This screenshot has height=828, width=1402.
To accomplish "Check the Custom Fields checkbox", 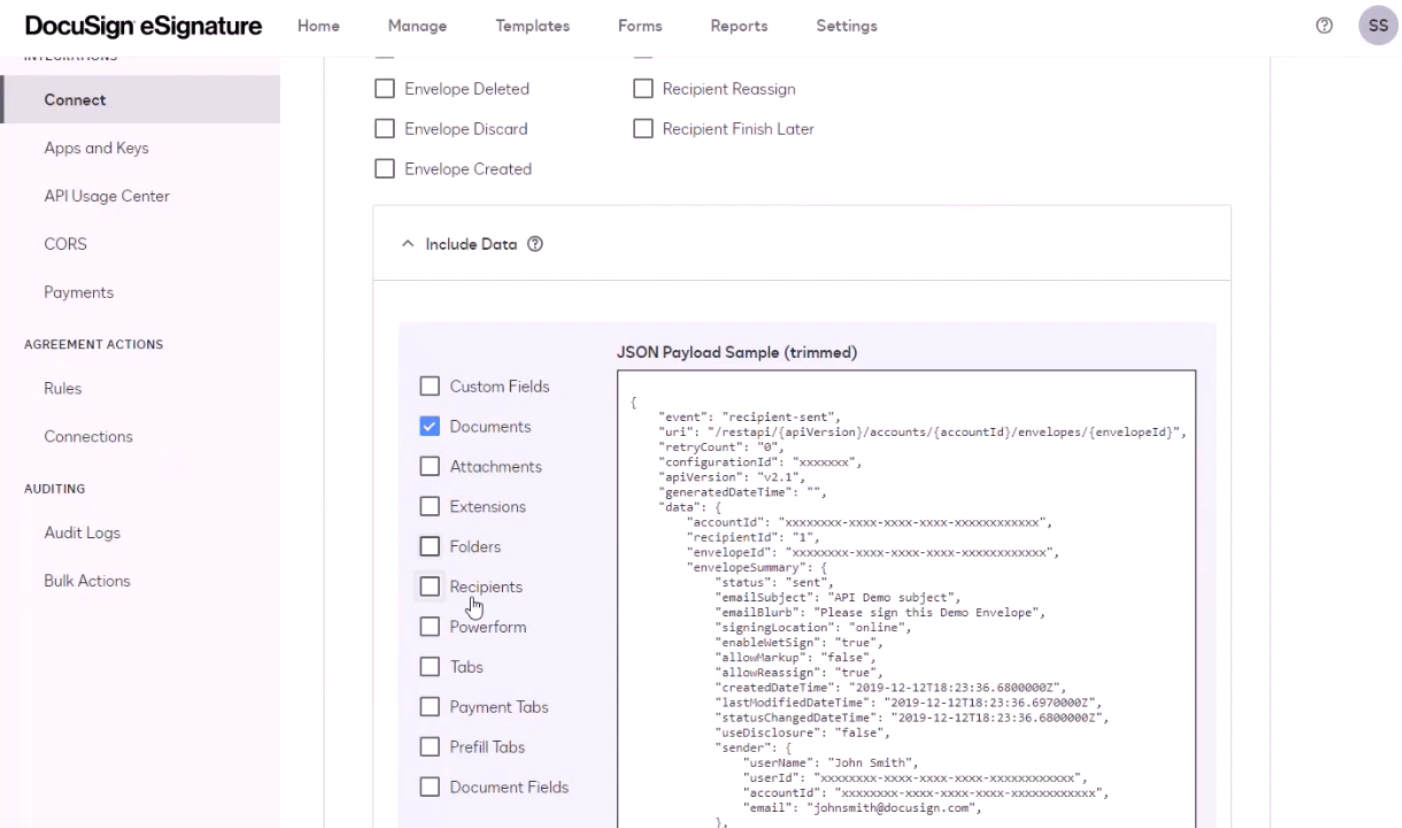I will (430, 387).
